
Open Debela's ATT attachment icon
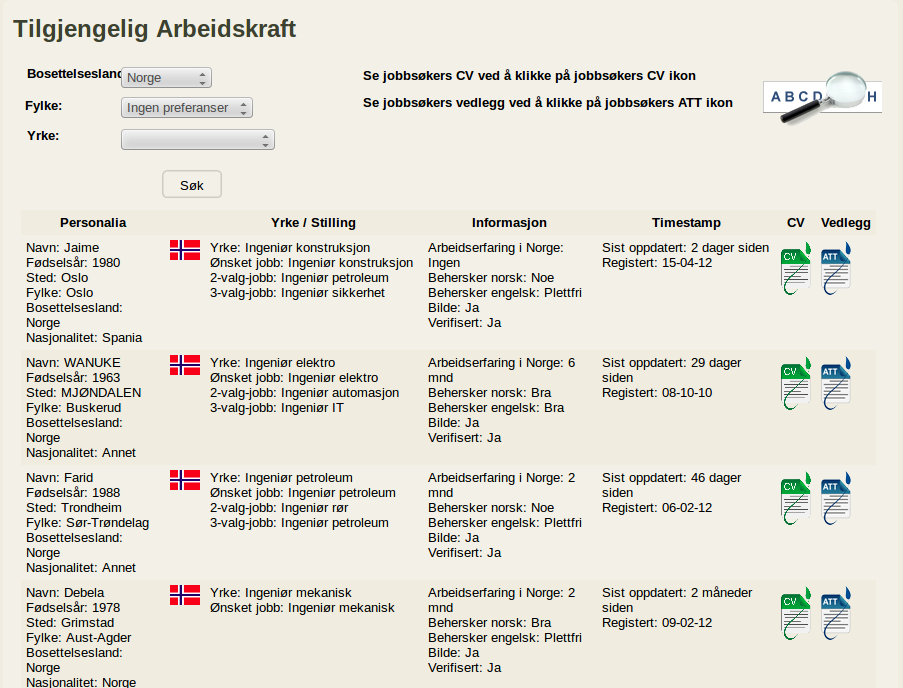(x=836, y=614)
